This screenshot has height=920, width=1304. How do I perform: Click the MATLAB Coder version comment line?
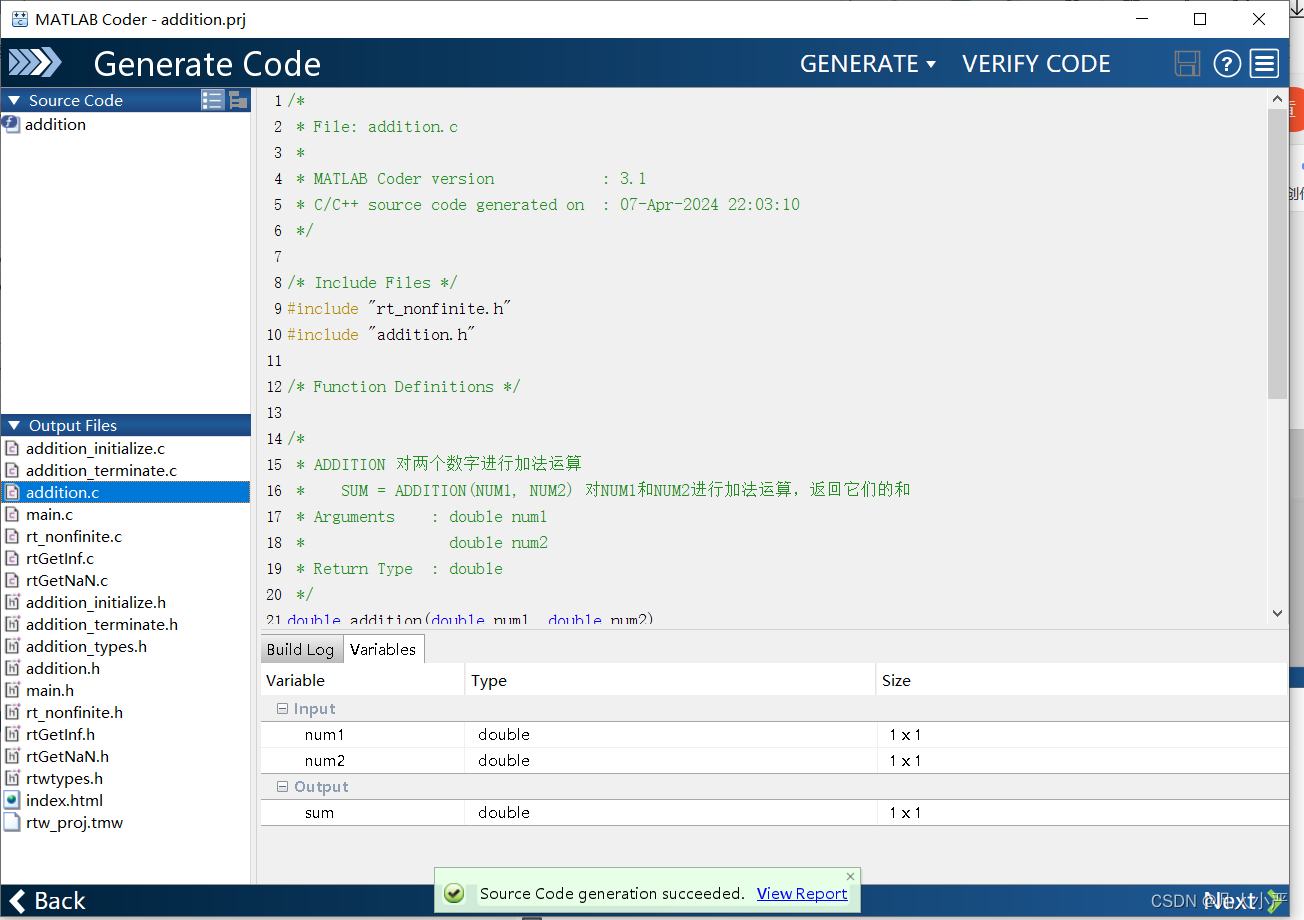[x=471, y=178]
